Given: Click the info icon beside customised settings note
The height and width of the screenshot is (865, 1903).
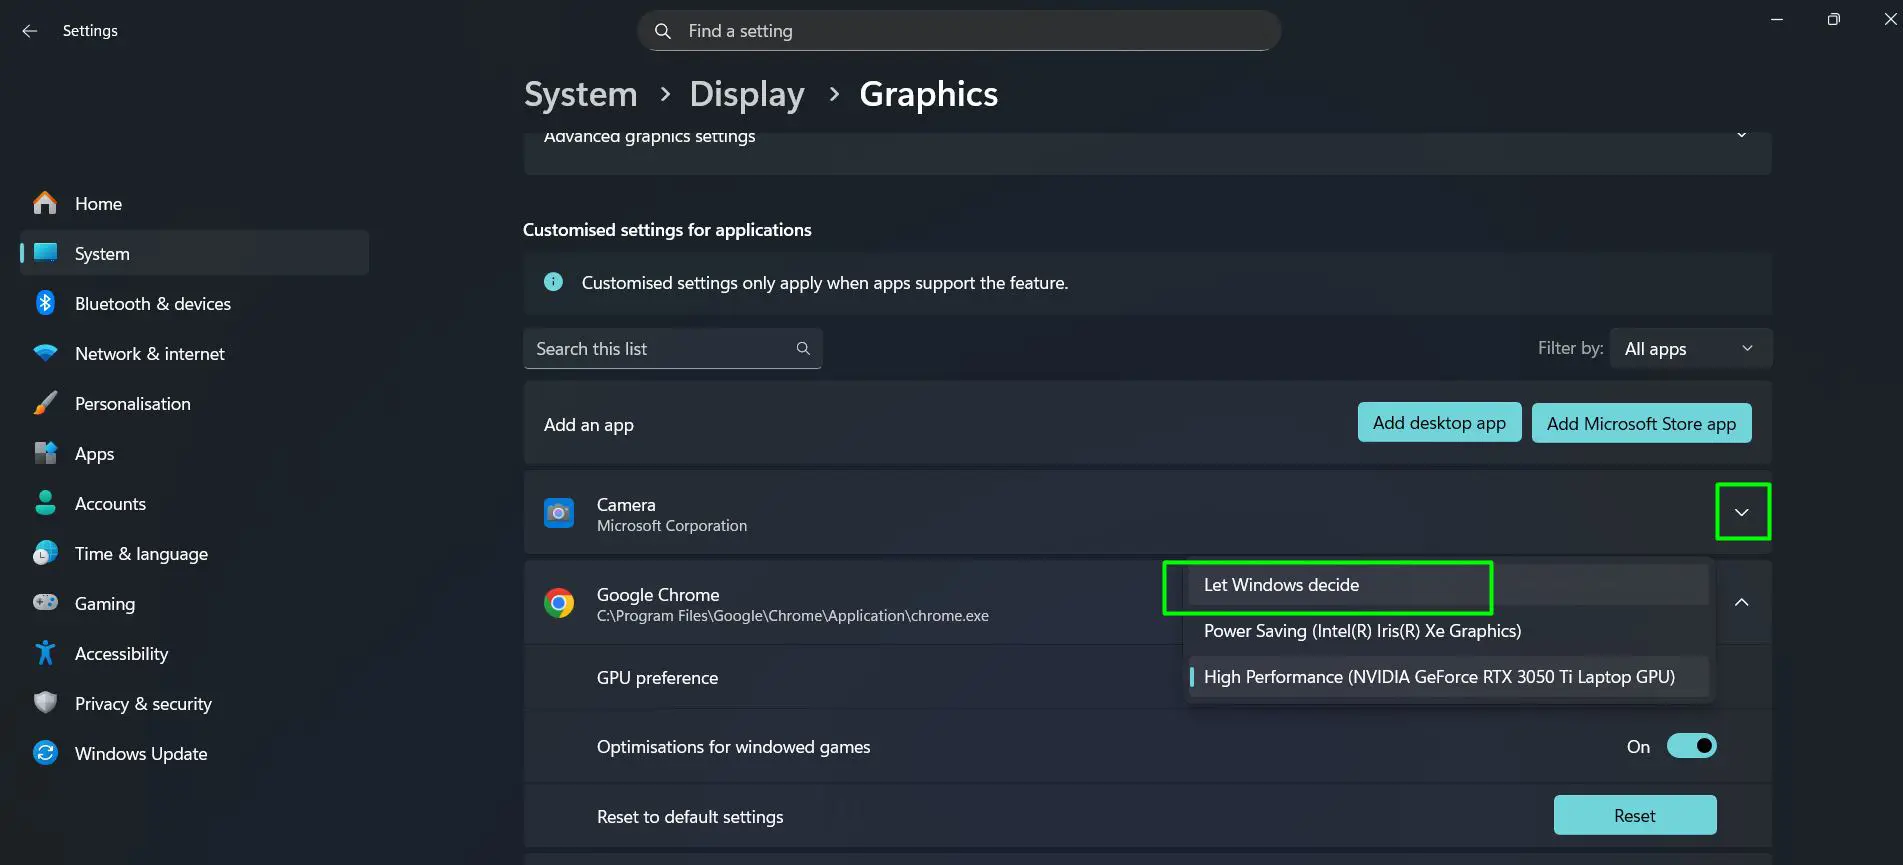Looking at the screenshot, I should [553, 282].
